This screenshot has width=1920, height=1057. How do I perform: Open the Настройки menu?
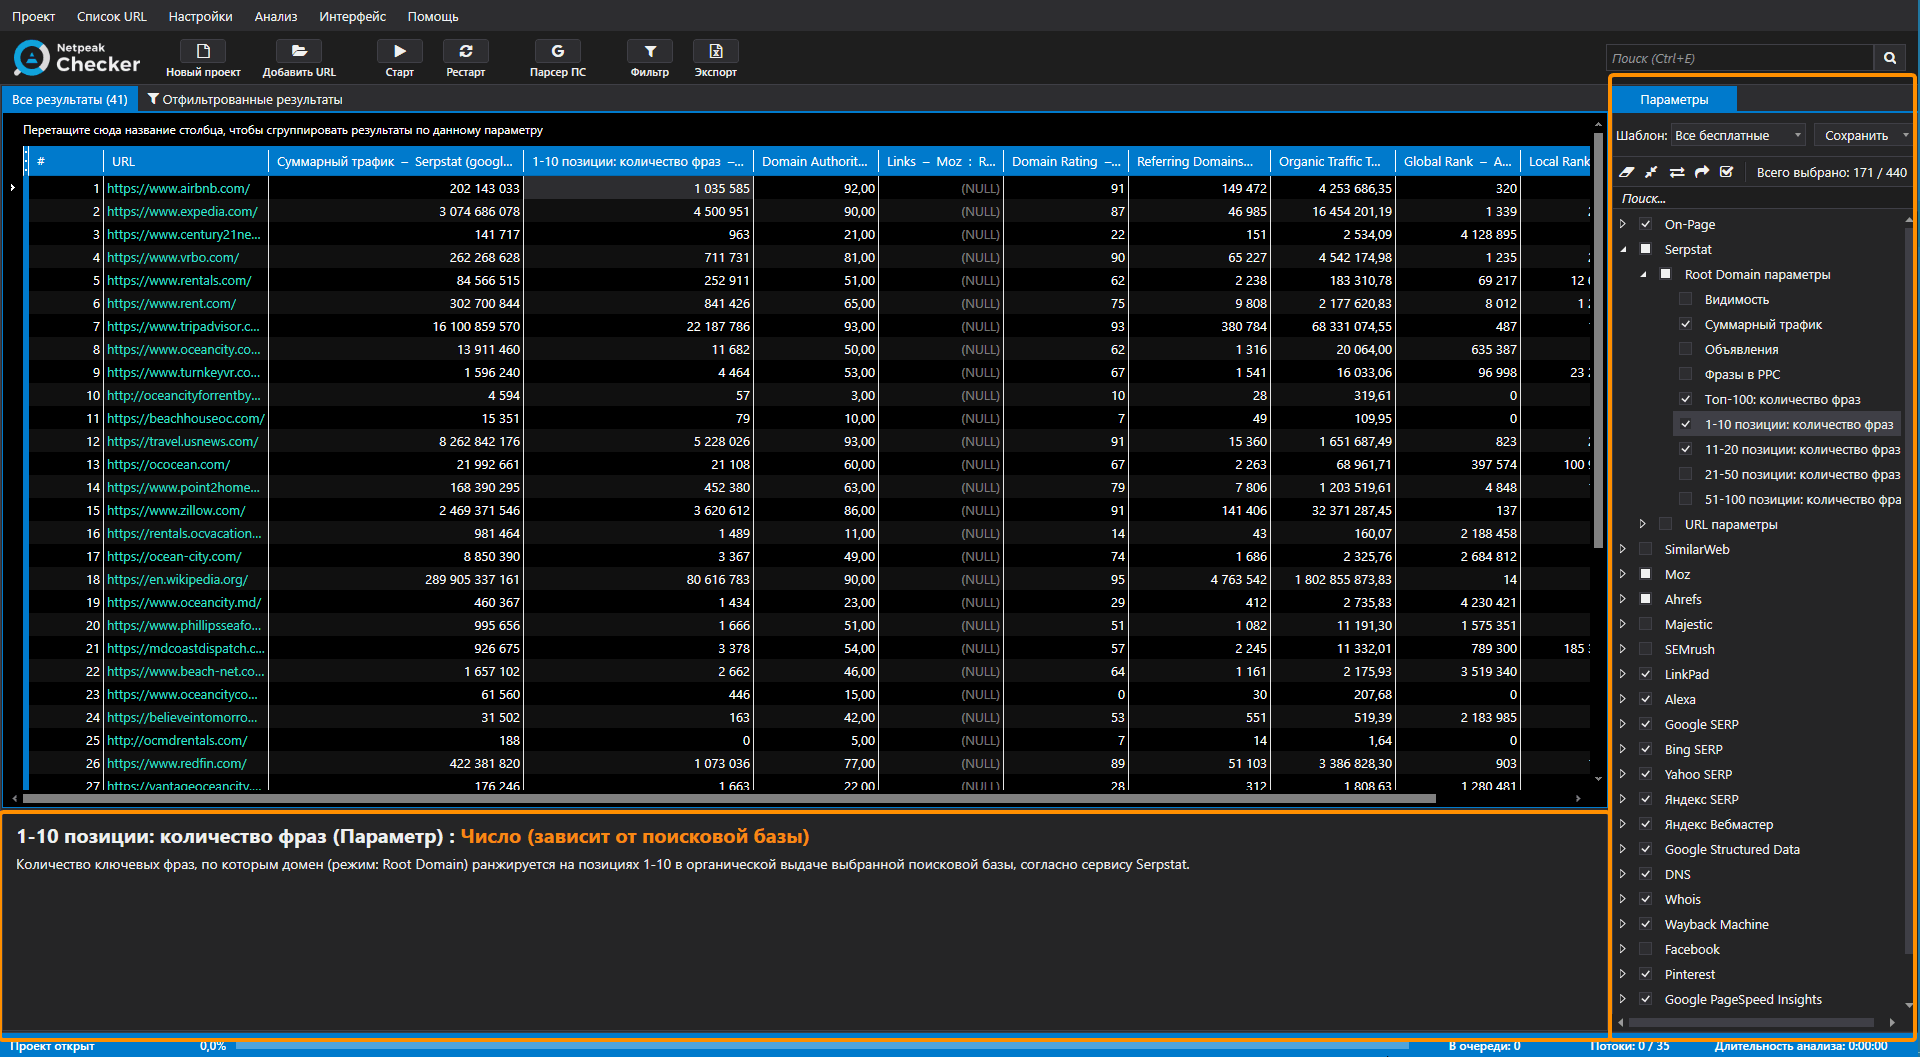point(200,16)
